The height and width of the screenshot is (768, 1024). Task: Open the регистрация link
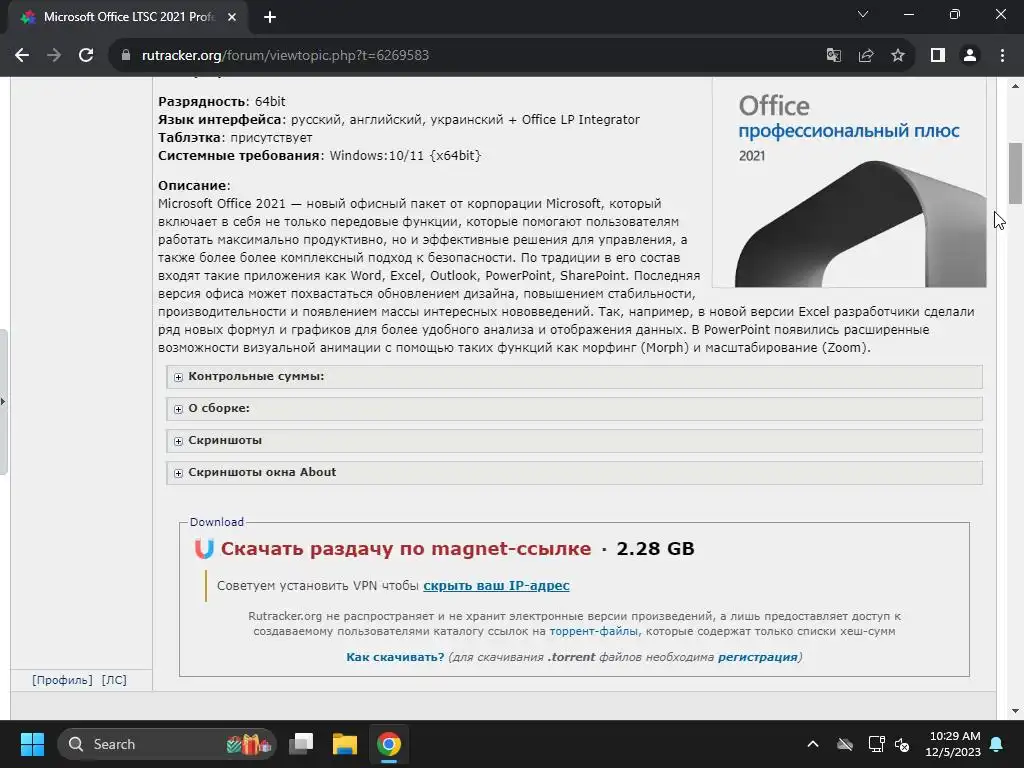(758, 657)
